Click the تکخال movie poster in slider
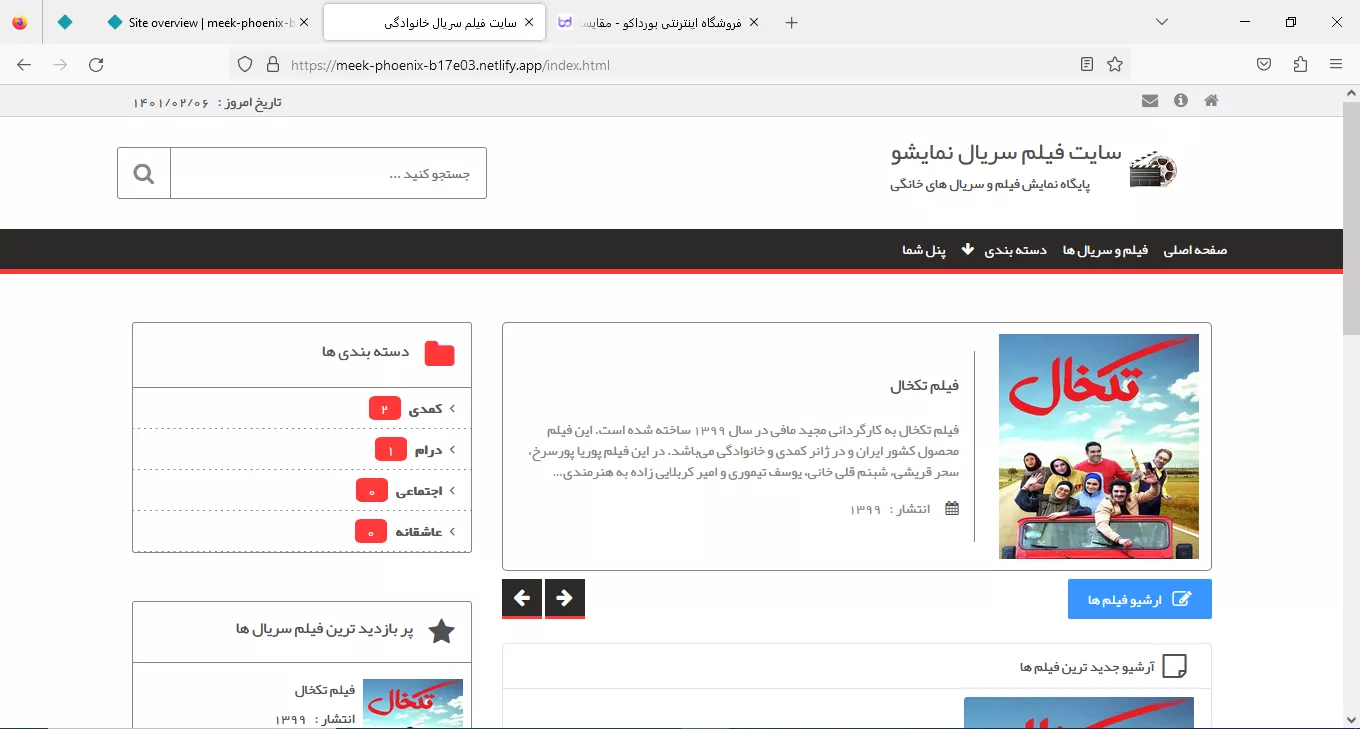Screen dimensions: 1360x729 click(1098, 446)
